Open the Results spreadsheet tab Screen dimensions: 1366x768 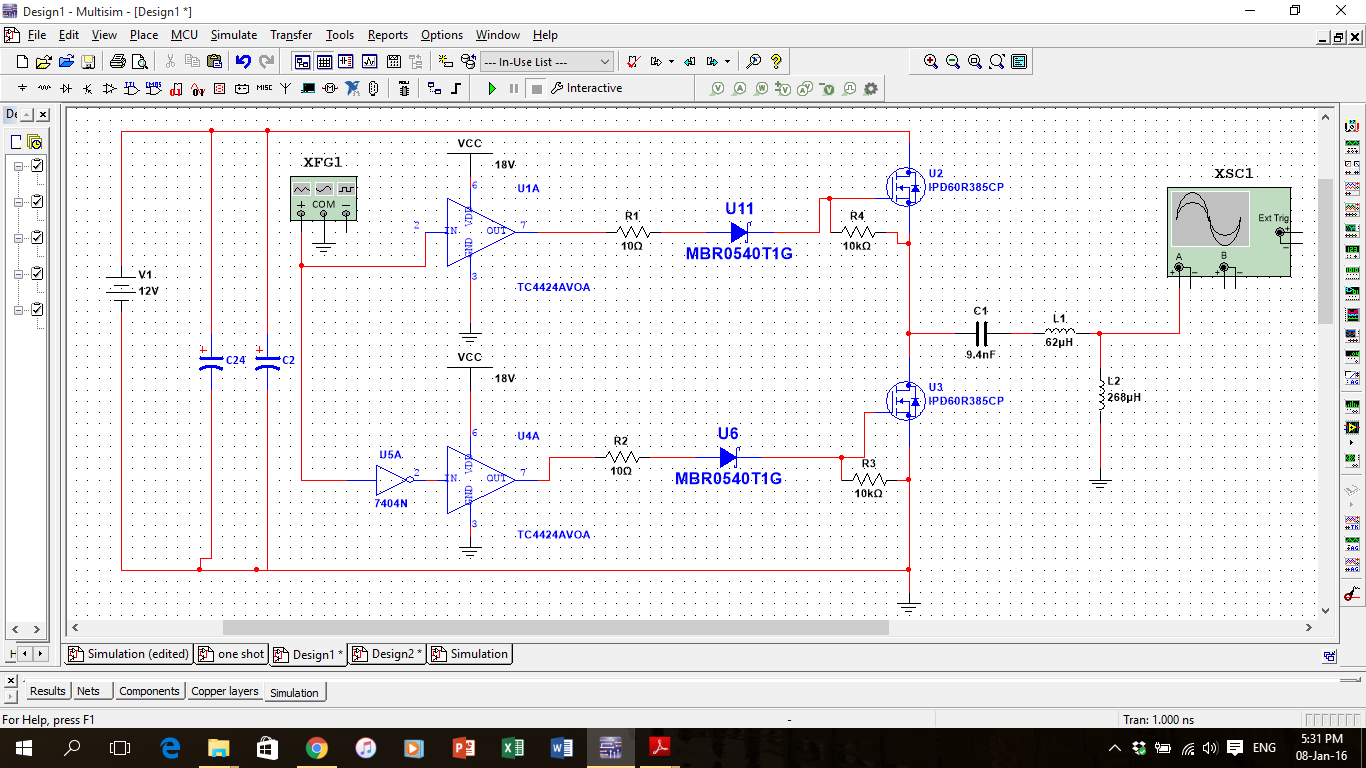pos(47,691)
